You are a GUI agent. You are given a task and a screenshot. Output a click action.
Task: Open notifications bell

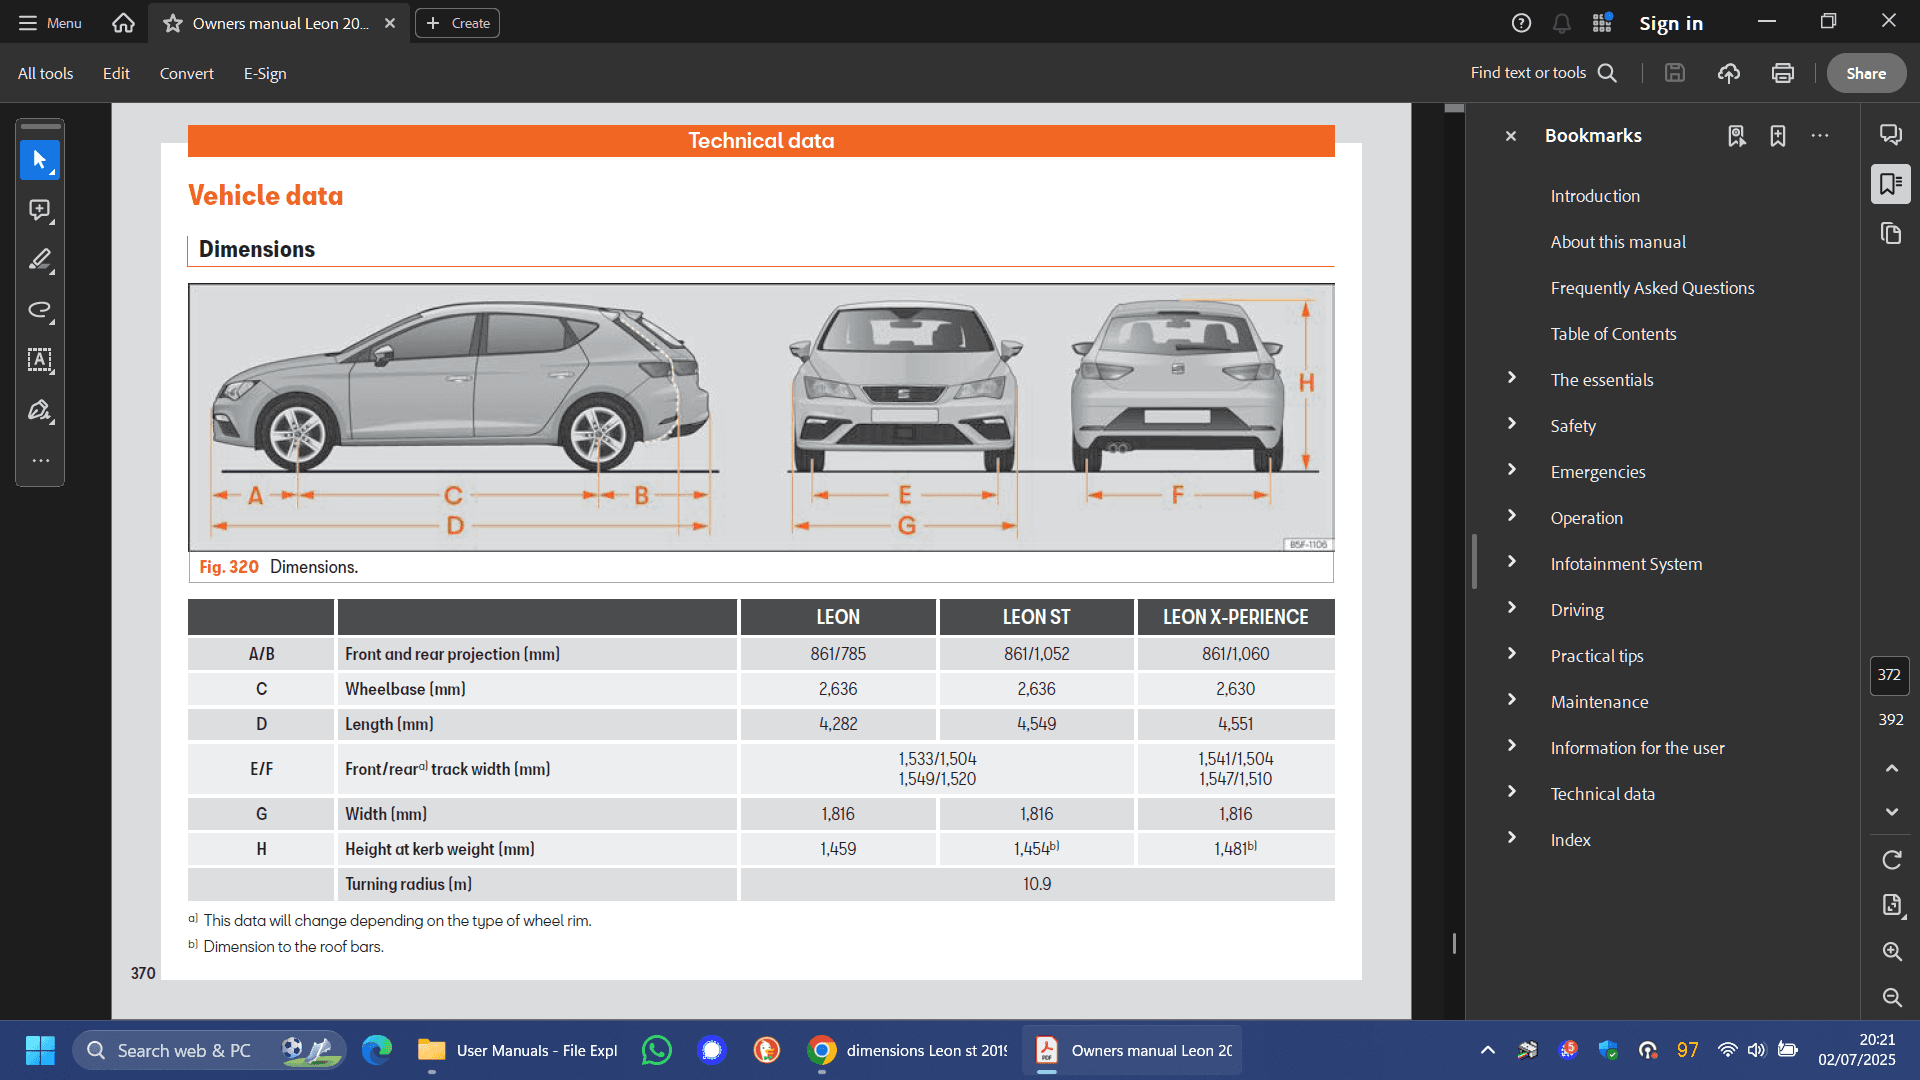coord(1562,23)
